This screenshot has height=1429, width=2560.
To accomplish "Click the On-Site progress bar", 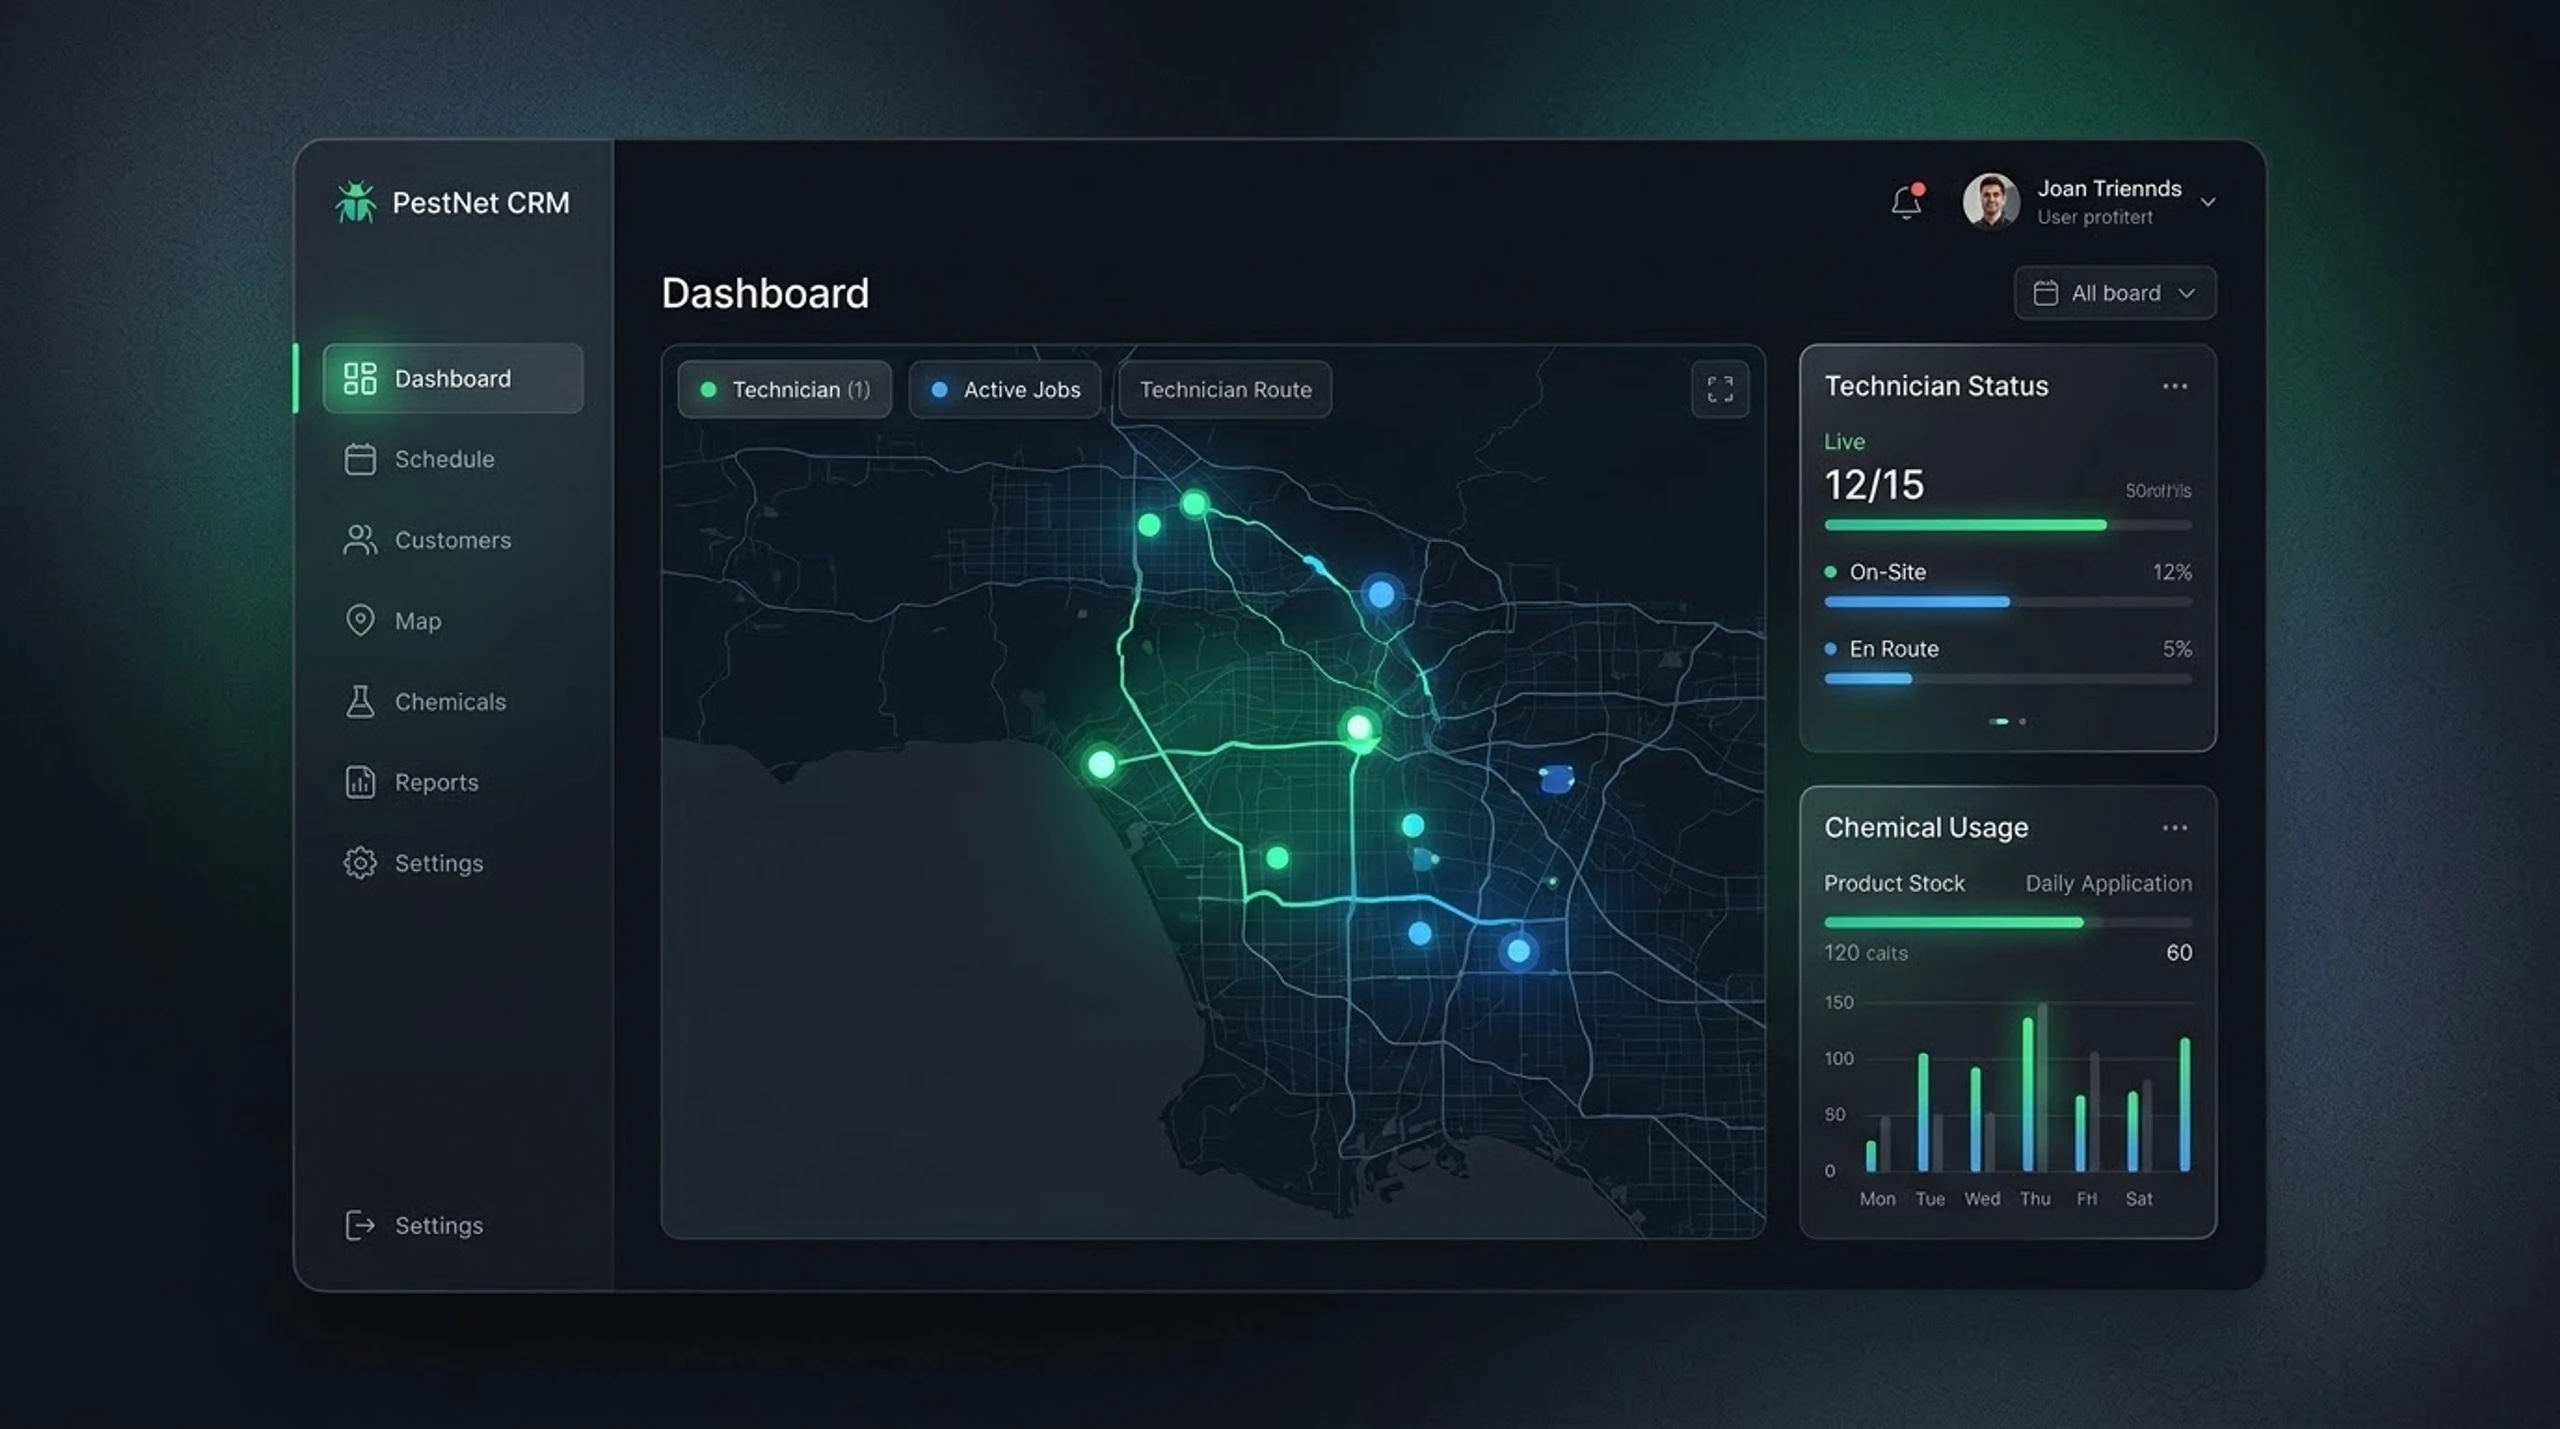I will [2008, 602].
